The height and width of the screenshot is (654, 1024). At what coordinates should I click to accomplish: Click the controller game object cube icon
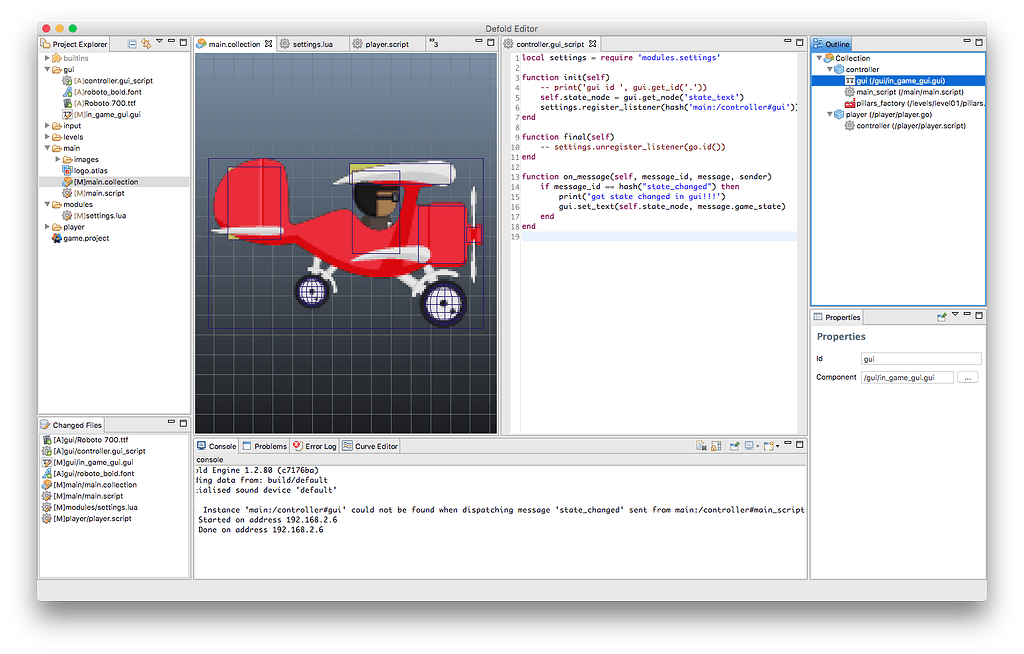(x=840, y=69)
